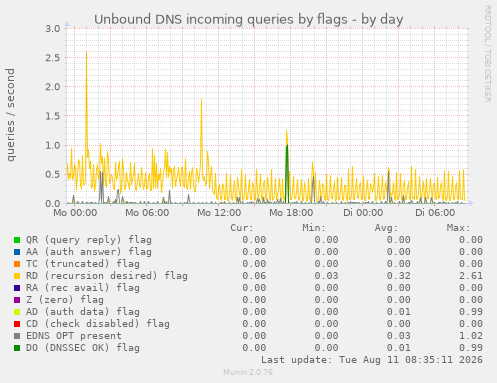Select the 'RD (recursion desired) flag' label
The width and height of the screenshot is (497, 383).
click(x=107, y=276)
